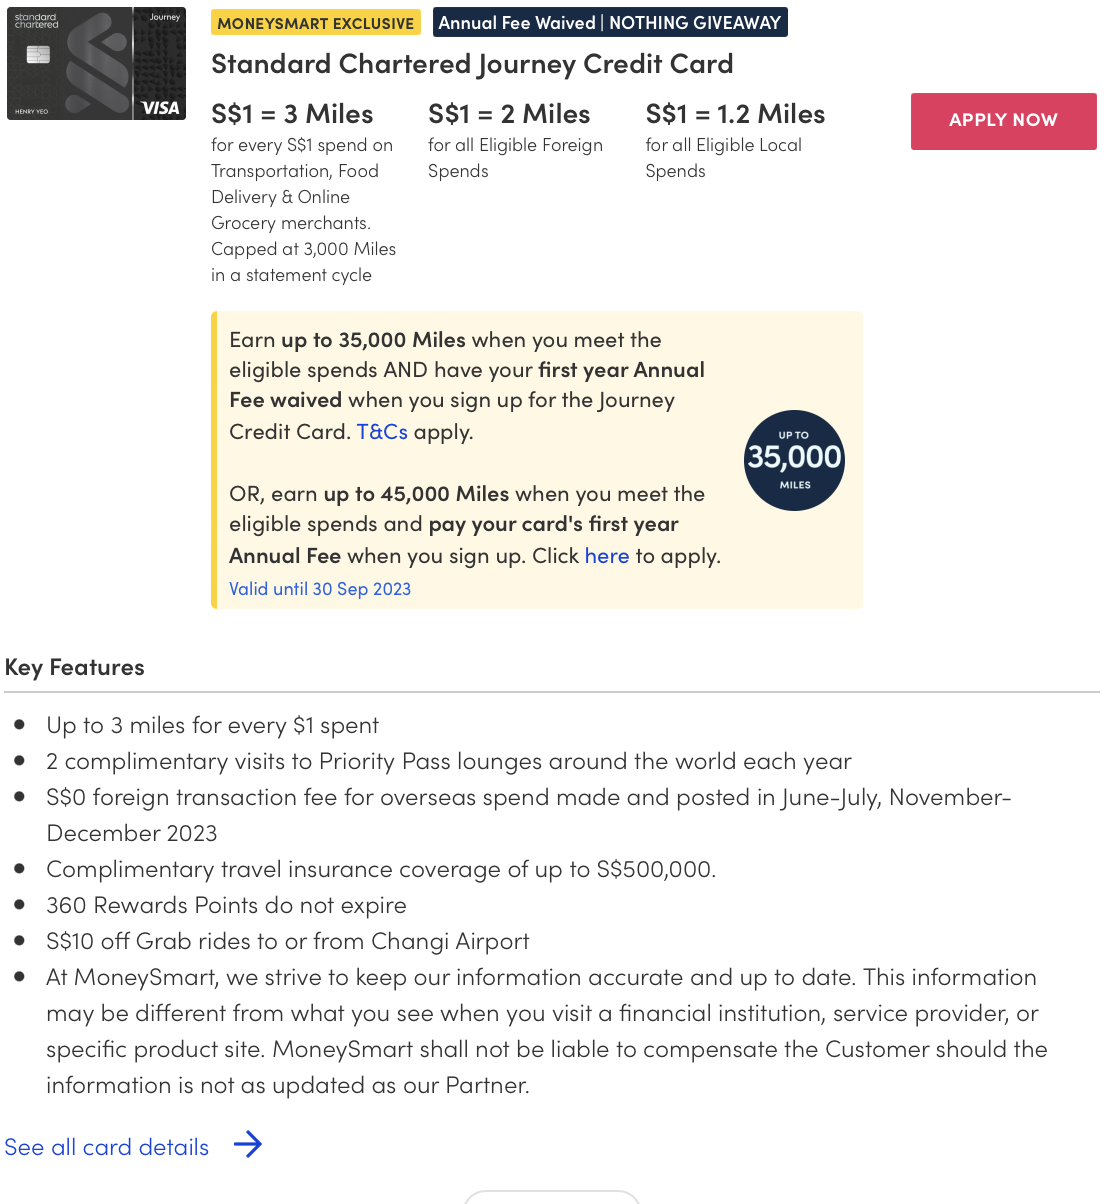Click the partially visible rounded button at page bottom
The image size is (1108, 1204).
point(551,1197)
